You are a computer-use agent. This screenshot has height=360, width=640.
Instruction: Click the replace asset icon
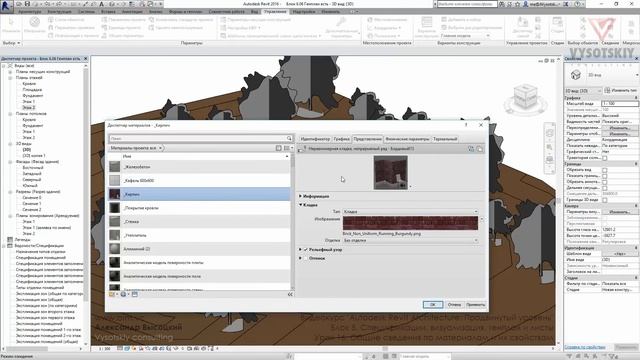coord(471,149)
